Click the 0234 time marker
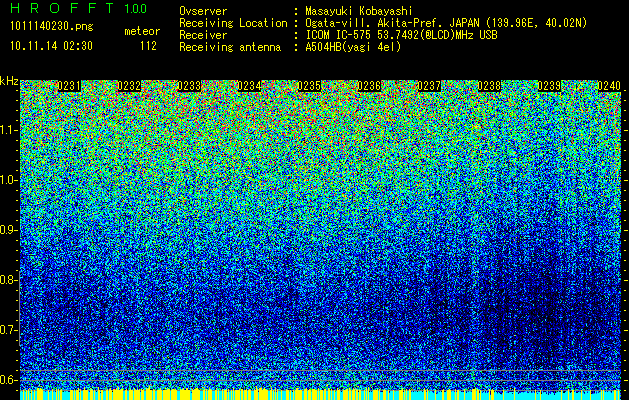 click(249, 86)
